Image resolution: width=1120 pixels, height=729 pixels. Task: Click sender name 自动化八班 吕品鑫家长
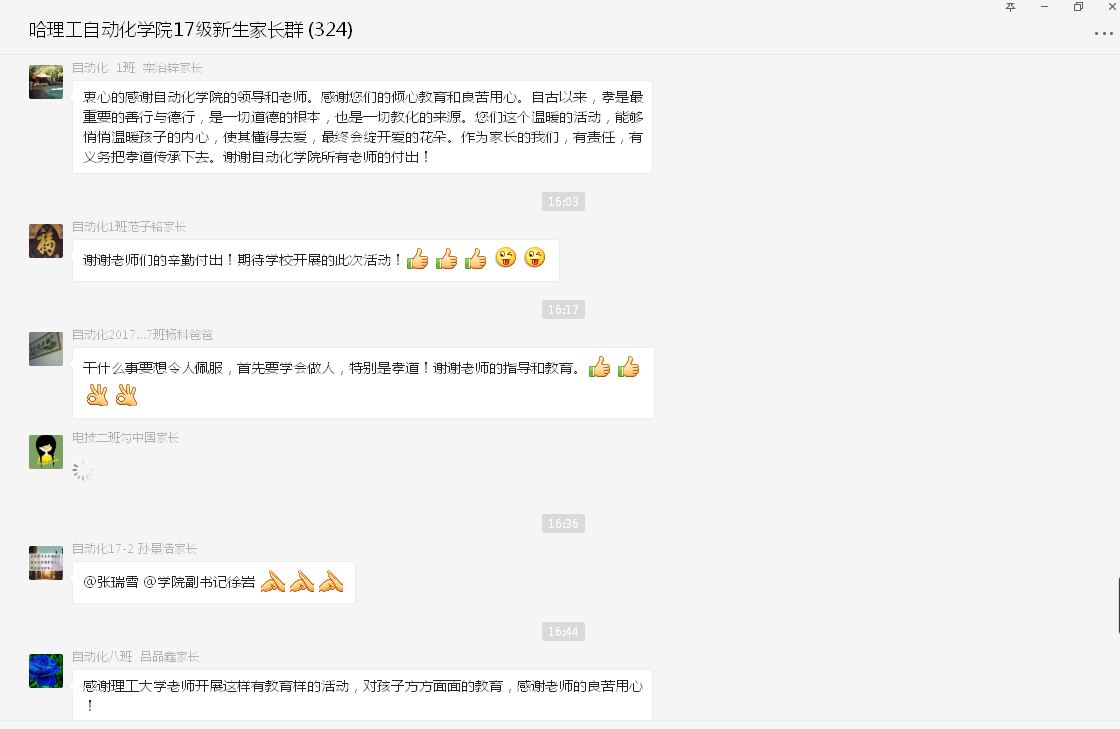(x=135, y=656)
